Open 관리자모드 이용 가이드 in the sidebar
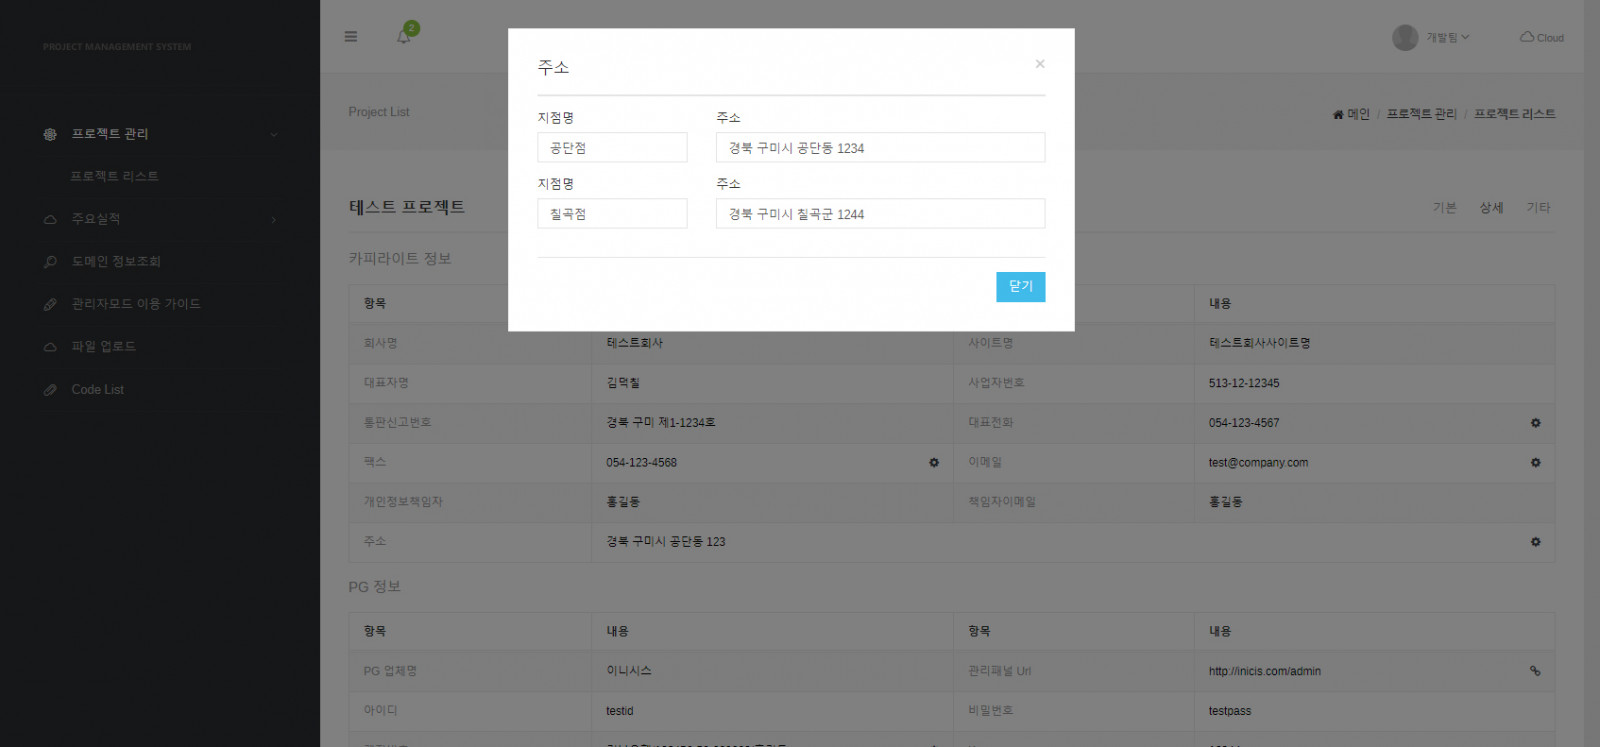 [136, 304]
